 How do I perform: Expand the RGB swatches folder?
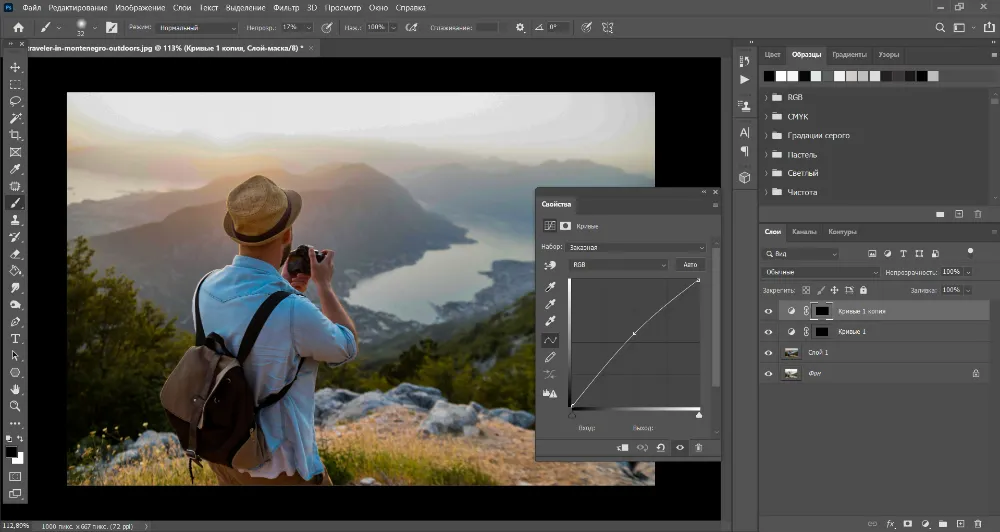click(767, 98)
